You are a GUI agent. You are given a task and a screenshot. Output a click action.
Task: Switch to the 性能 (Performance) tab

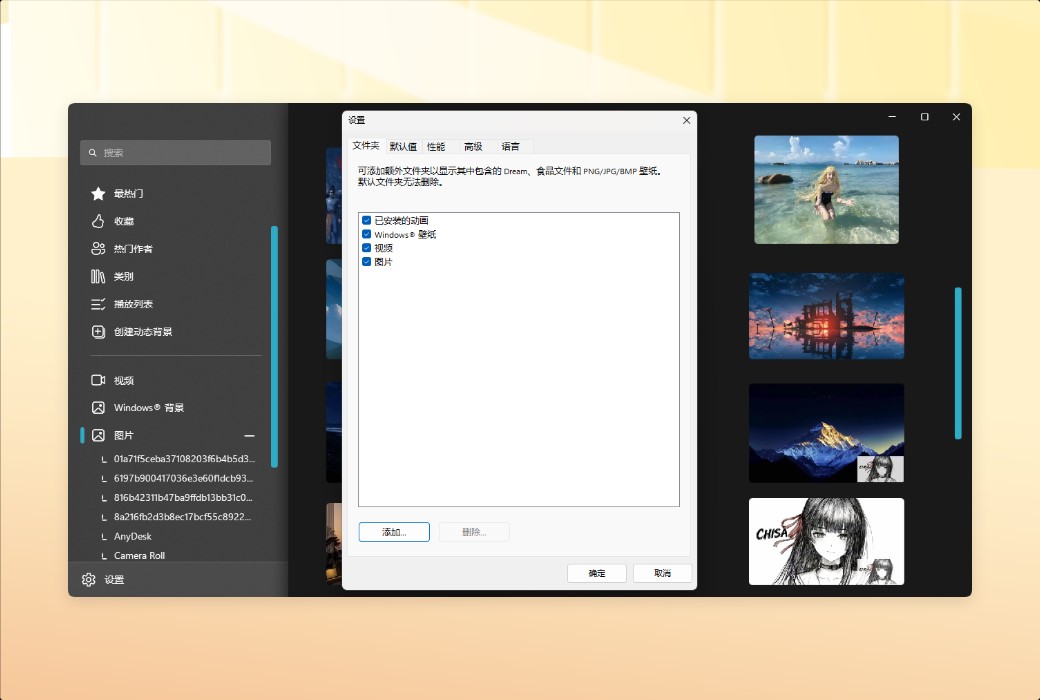click(x=435, y=146)
